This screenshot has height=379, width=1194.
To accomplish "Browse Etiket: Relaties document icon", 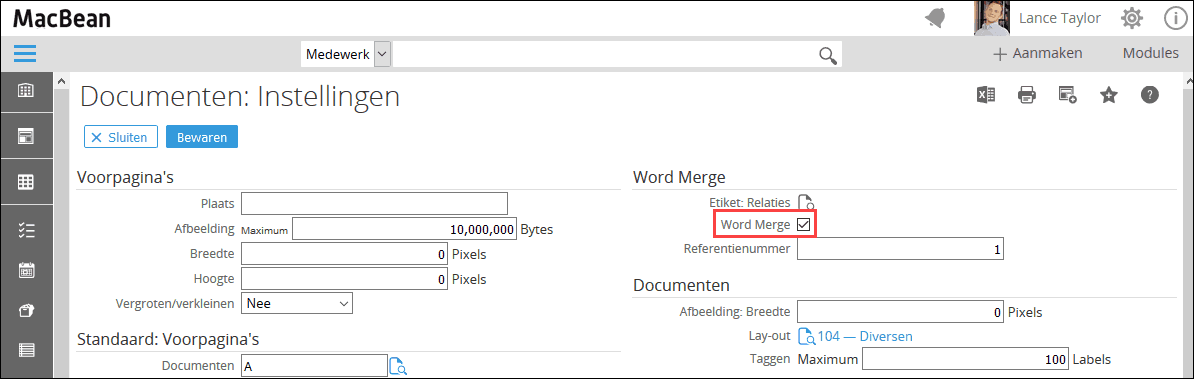I will [806, 202].
